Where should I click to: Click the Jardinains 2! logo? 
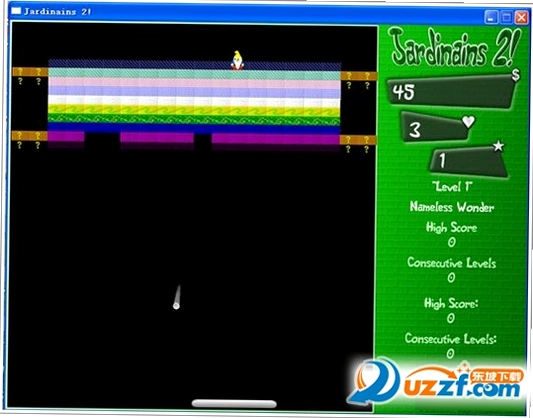click(x=455, y=48)
